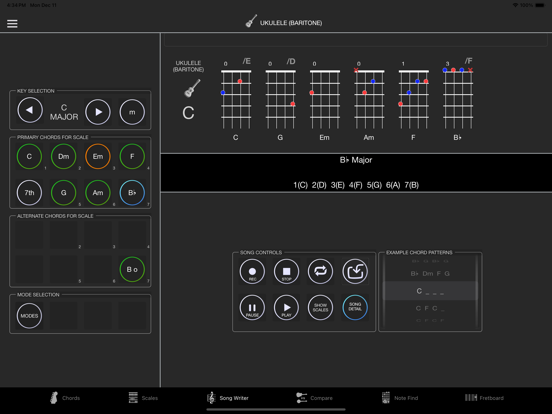Image resolution: width=552 pixels, height=414 pixels.
Task: Click the save song import icon
Action: click(x=355, y=271)
